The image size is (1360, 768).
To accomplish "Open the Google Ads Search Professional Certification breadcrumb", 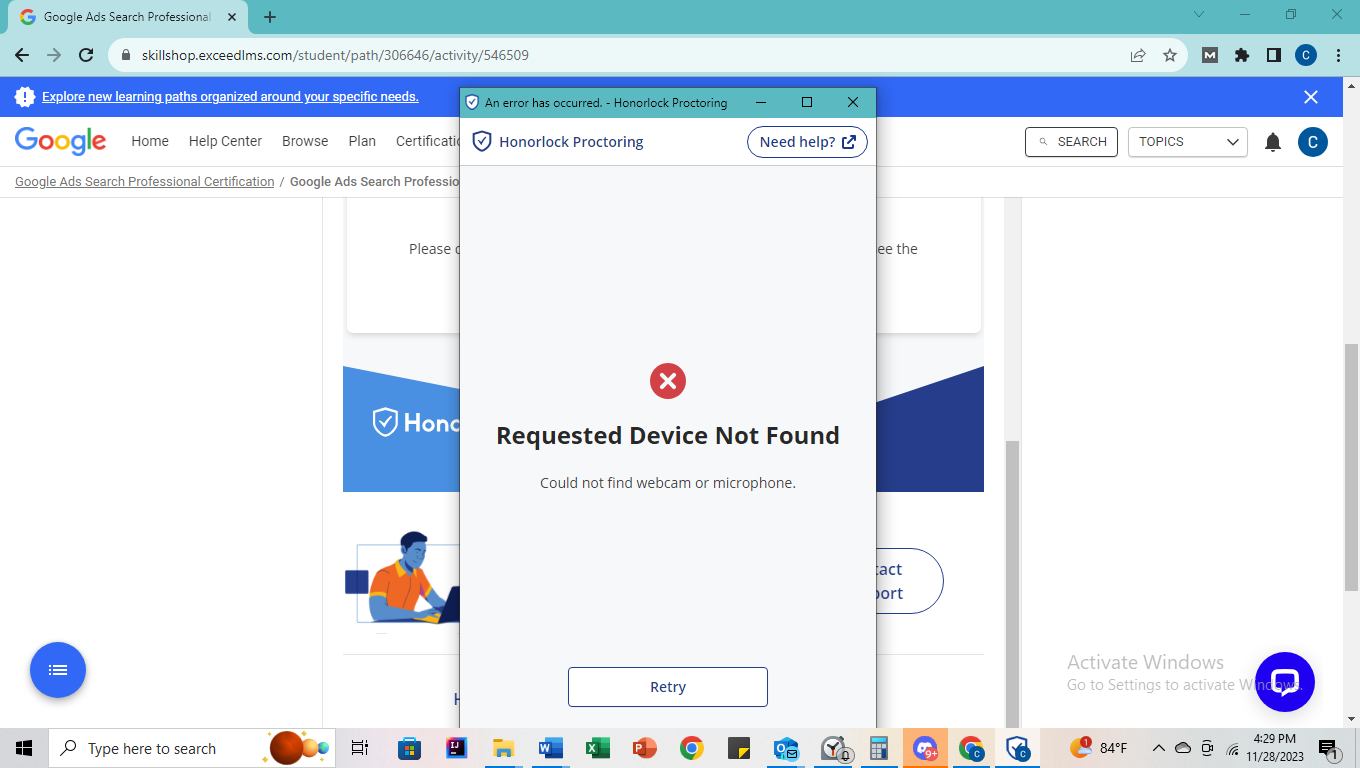I will [144, 182].
